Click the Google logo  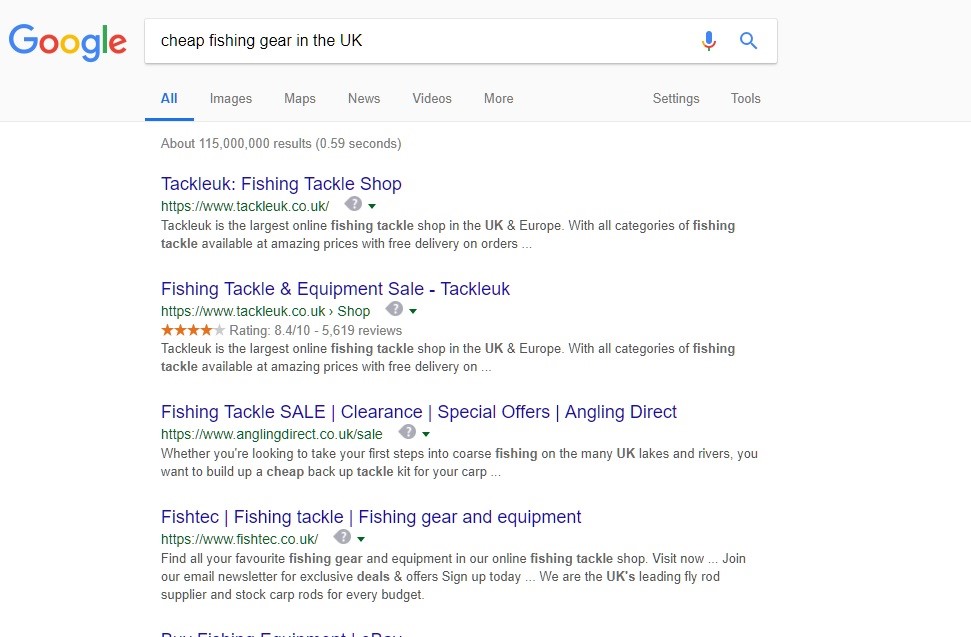tap(67, 42)
